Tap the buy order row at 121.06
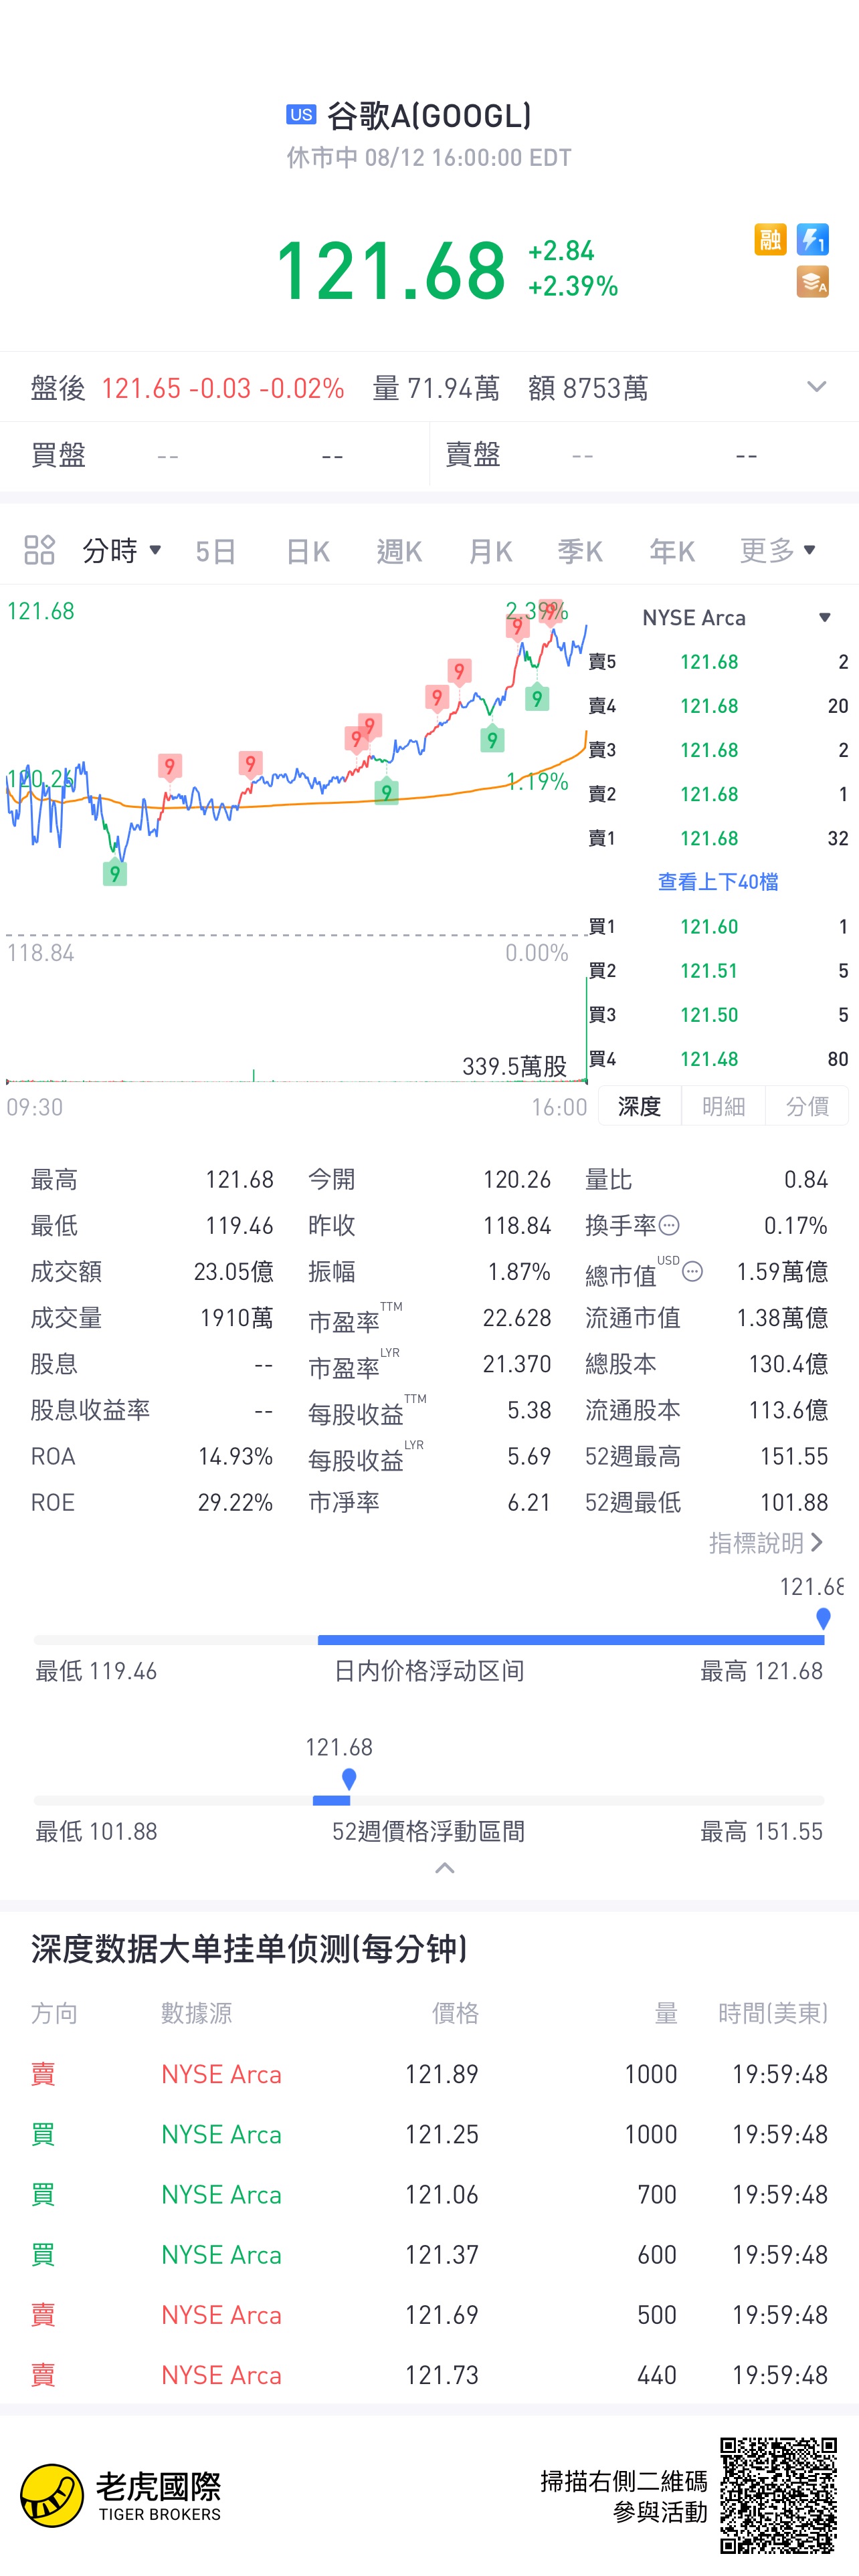 coord(430,2195)
